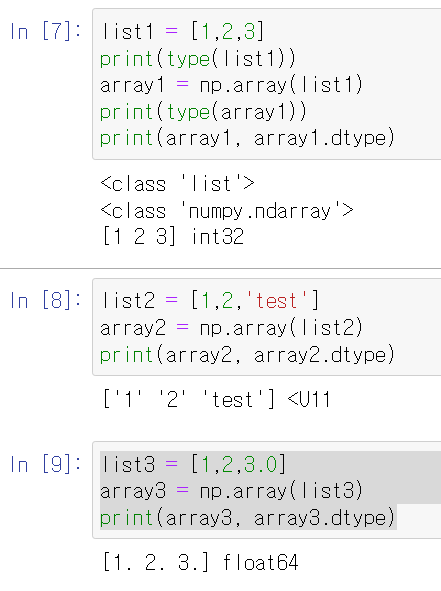Click the list3 = [1,2,3.0] highlighted line

tap(193, 464)
